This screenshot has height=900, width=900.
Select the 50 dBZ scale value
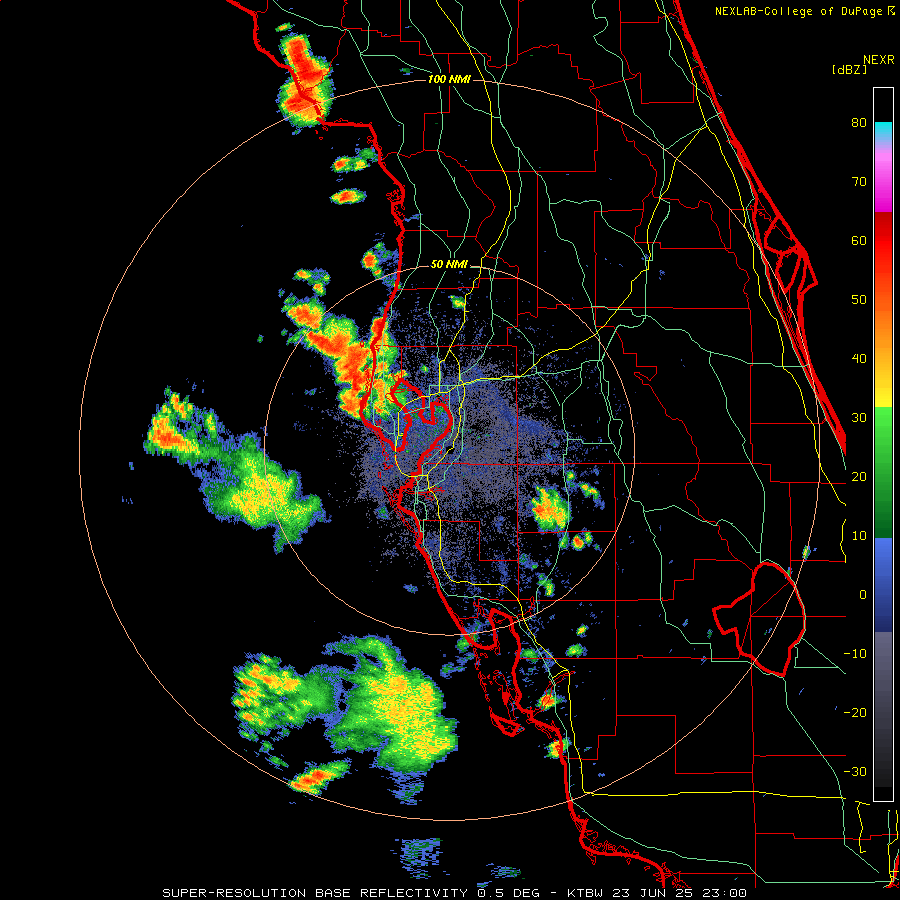click(x=859, y=300)
